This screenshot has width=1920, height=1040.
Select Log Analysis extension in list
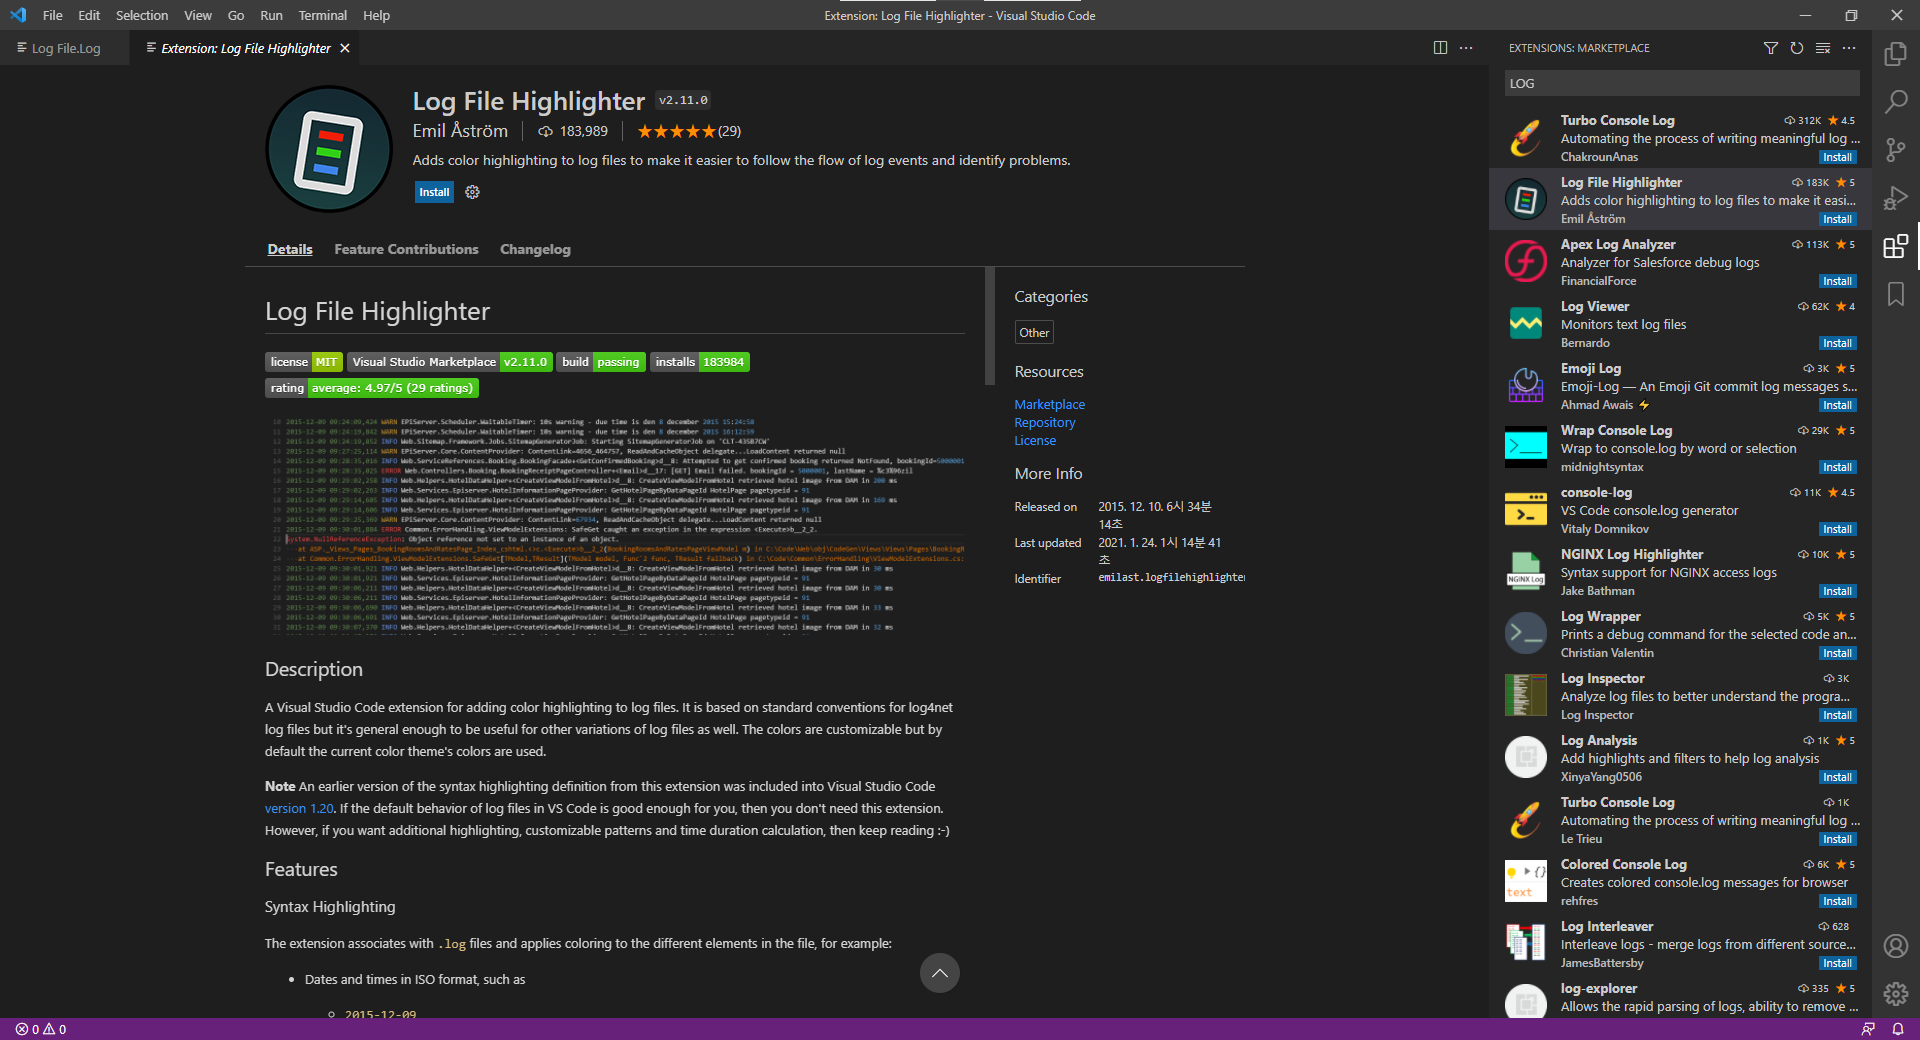point(1682,757)
